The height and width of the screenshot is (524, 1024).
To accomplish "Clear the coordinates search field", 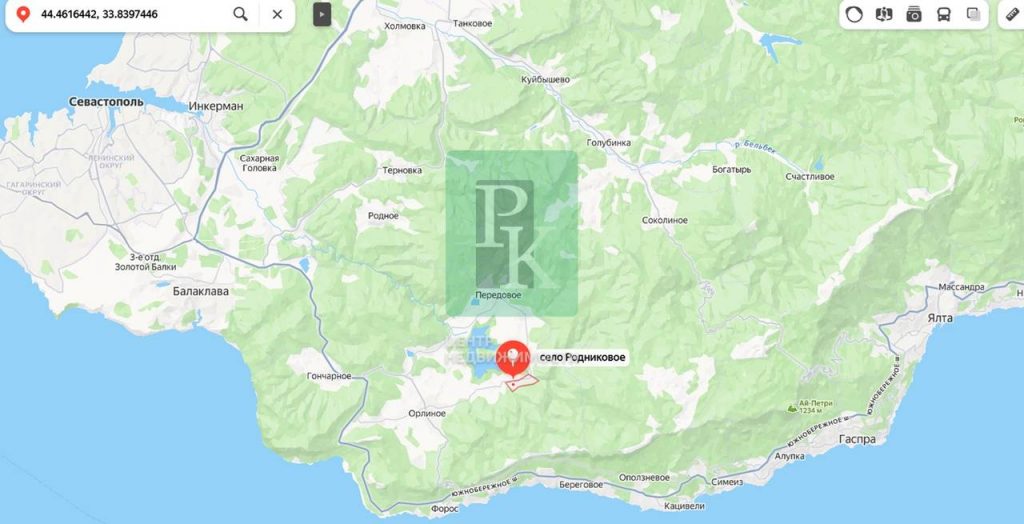I will pos(277,14).
